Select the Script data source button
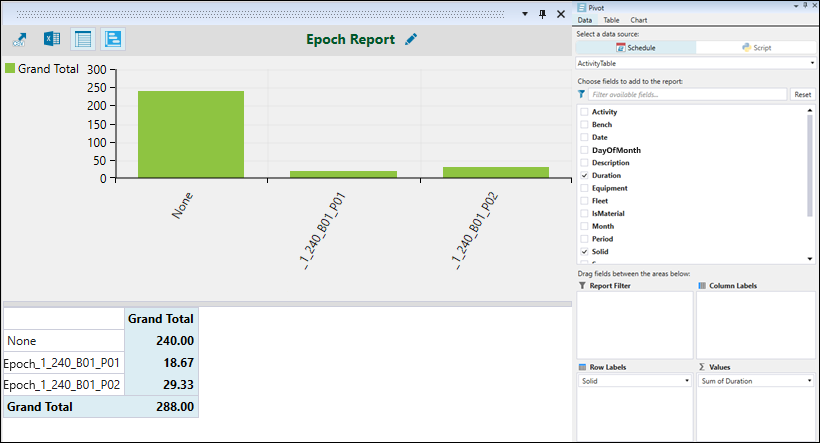Viewport: 820px width, 443px height. [756, 47]
